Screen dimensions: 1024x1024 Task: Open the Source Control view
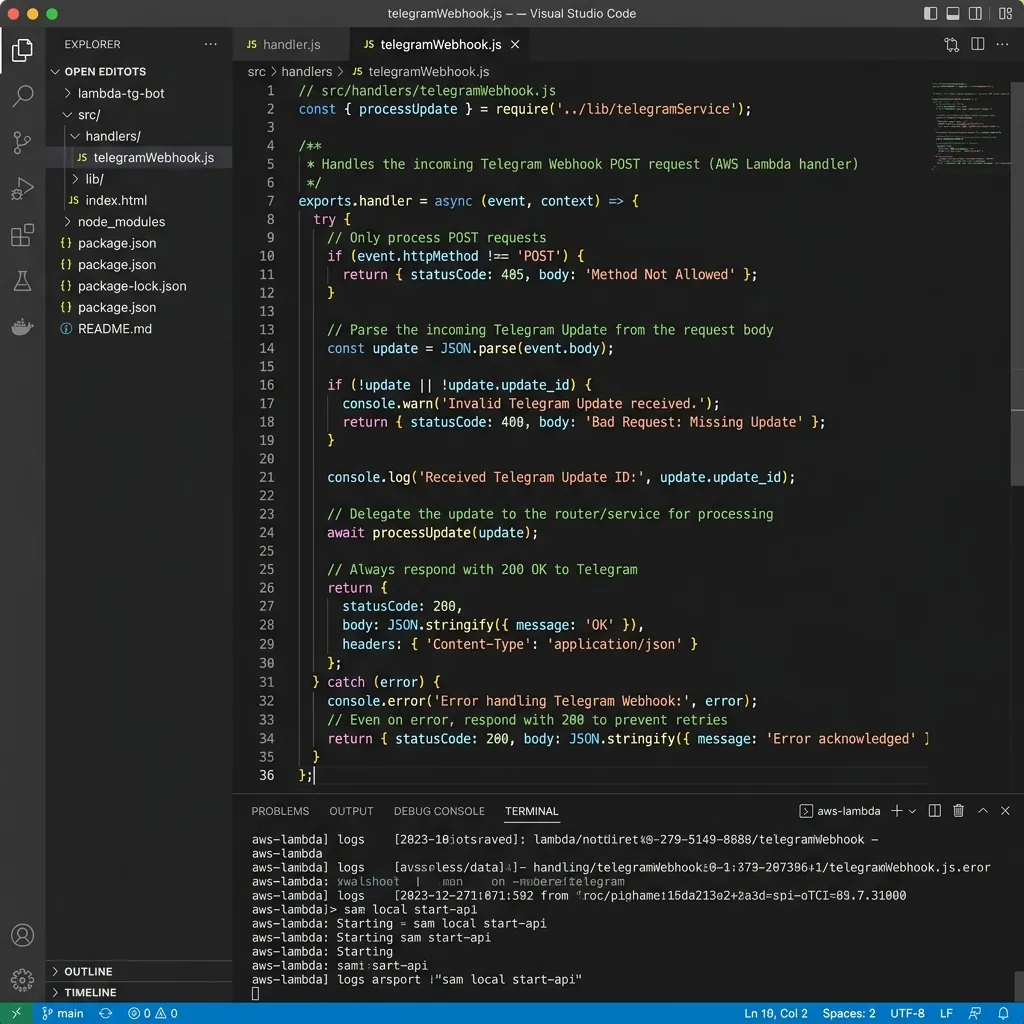point(22,142)
